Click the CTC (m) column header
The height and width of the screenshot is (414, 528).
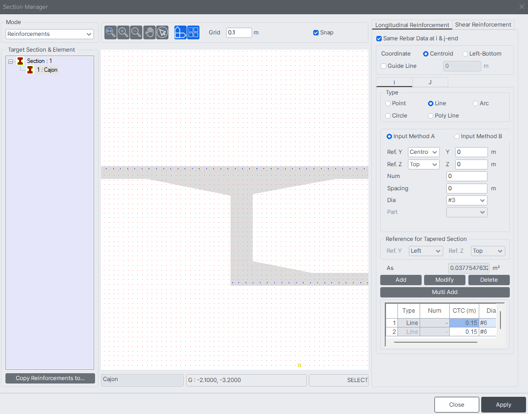(x=464, y=311)
